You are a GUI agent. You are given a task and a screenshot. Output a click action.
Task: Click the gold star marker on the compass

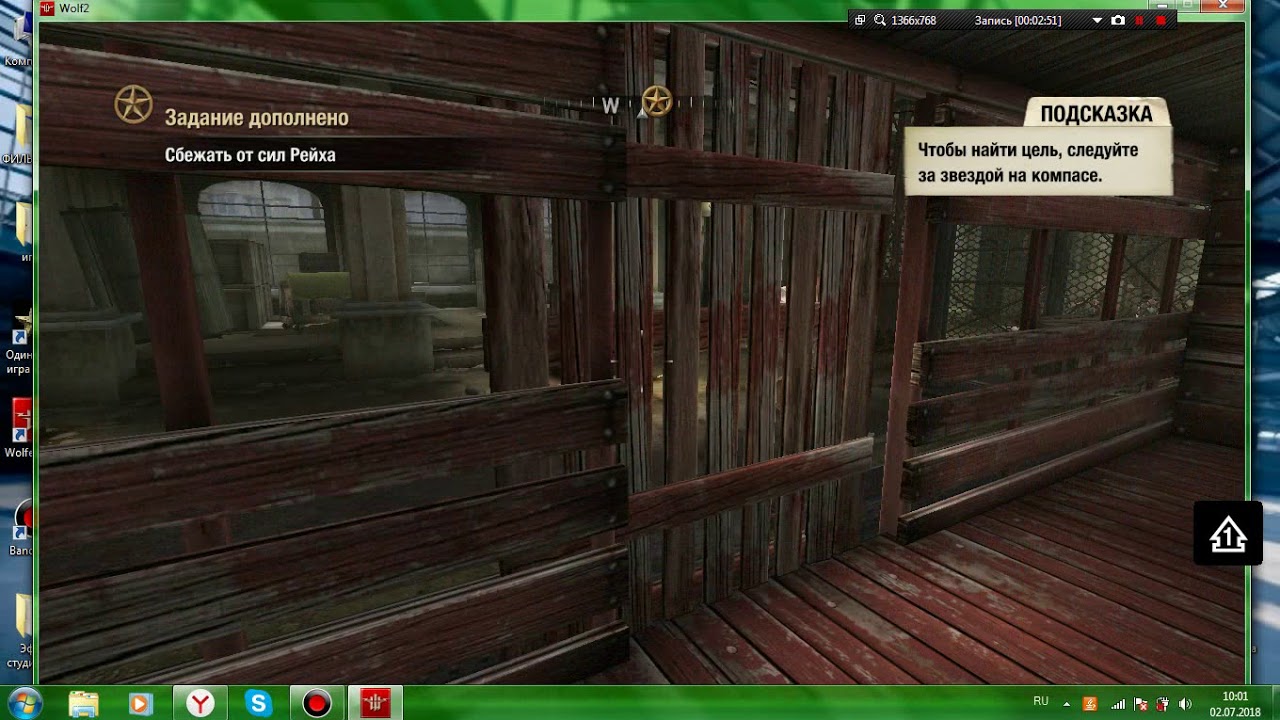pyautogui.click(x=656, y=101)
